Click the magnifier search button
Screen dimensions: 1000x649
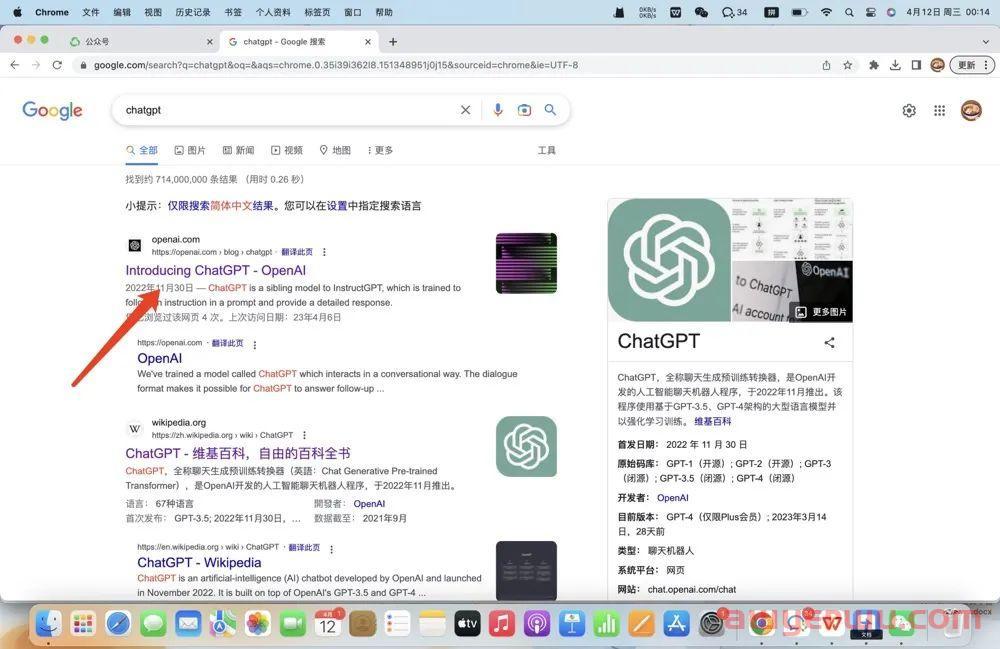[550, 110]
